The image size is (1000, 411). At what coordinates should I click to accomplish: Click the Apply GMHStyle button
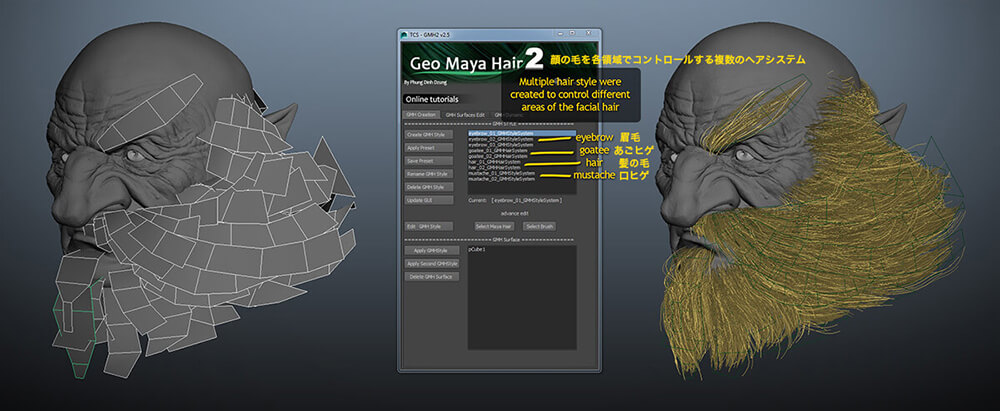pyautogui.click(x=432, y=250)
